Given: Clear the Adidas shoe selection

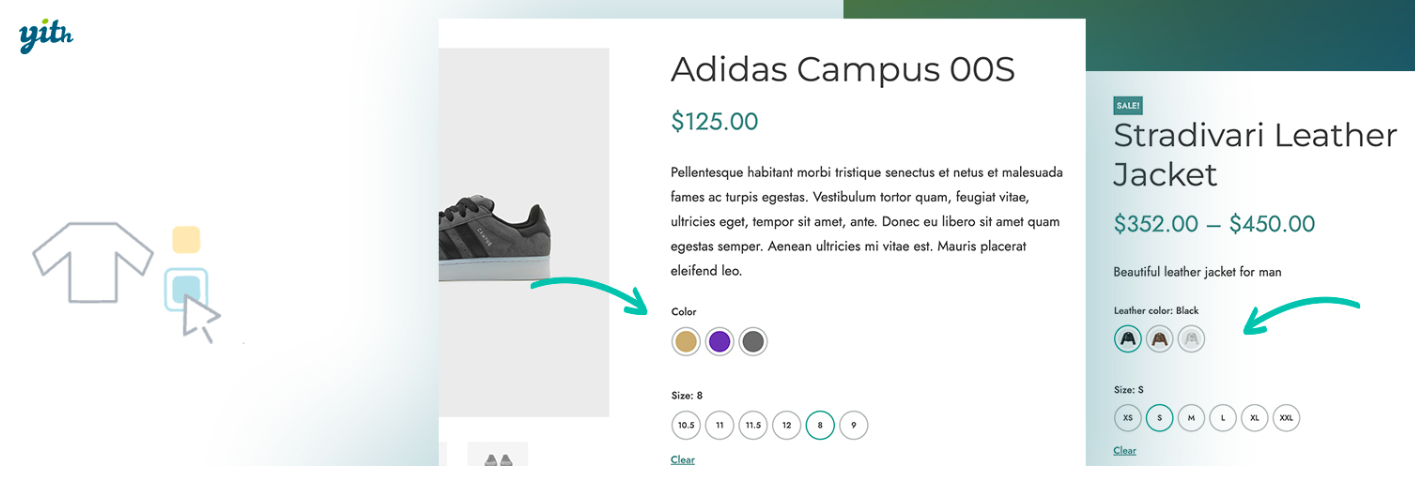Looking at the screenshot, I should pyautogui.click(x=683, y=460).
